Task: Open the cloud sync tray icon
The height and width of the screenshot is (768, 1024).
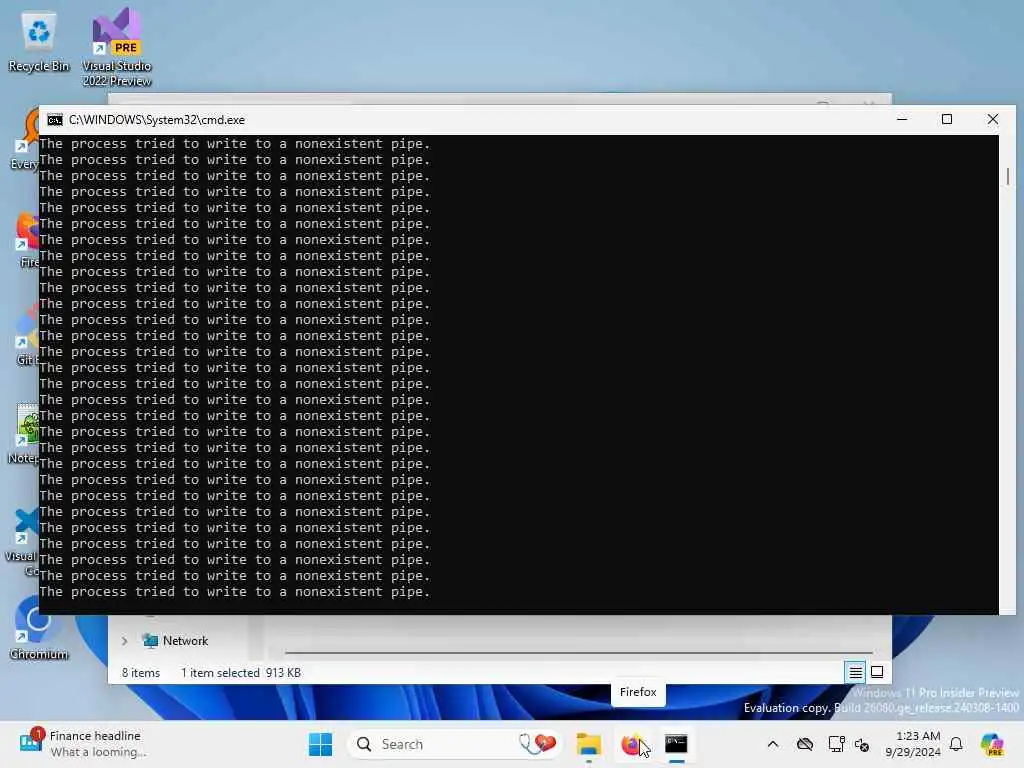Action: point(805,744)
